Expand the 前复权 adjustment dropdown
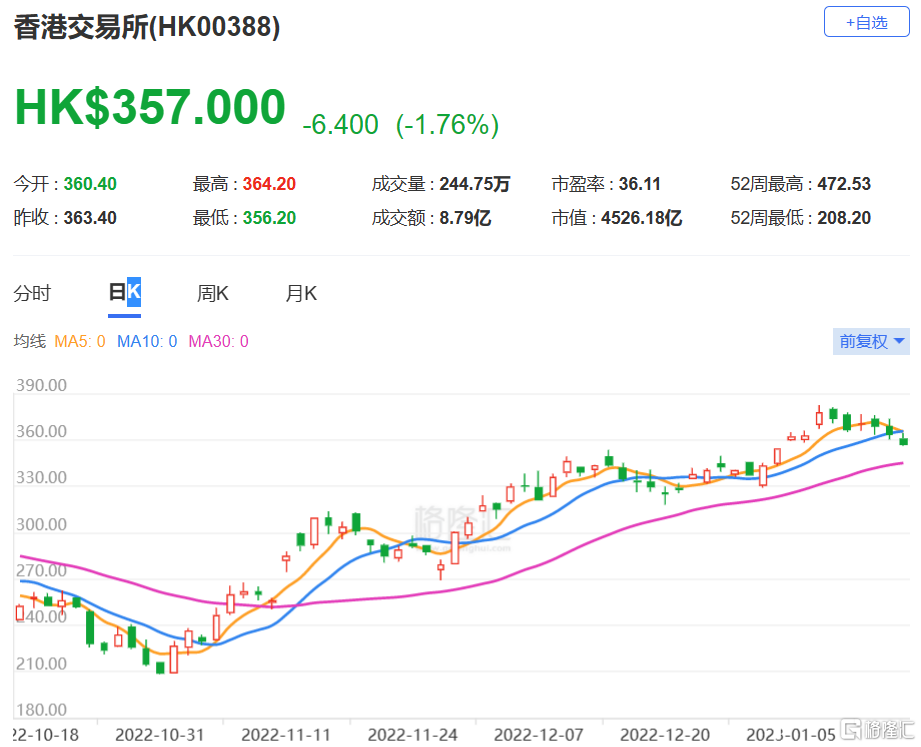This screenshot has width=921, height=747. pyautogui.click(x=871, y=341)
